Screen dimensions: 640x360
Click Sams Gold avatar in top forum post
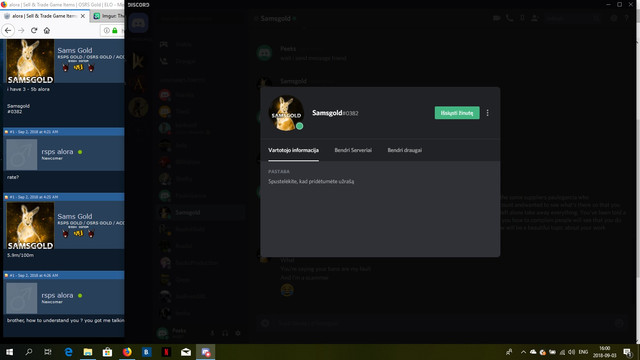[30, 62]
